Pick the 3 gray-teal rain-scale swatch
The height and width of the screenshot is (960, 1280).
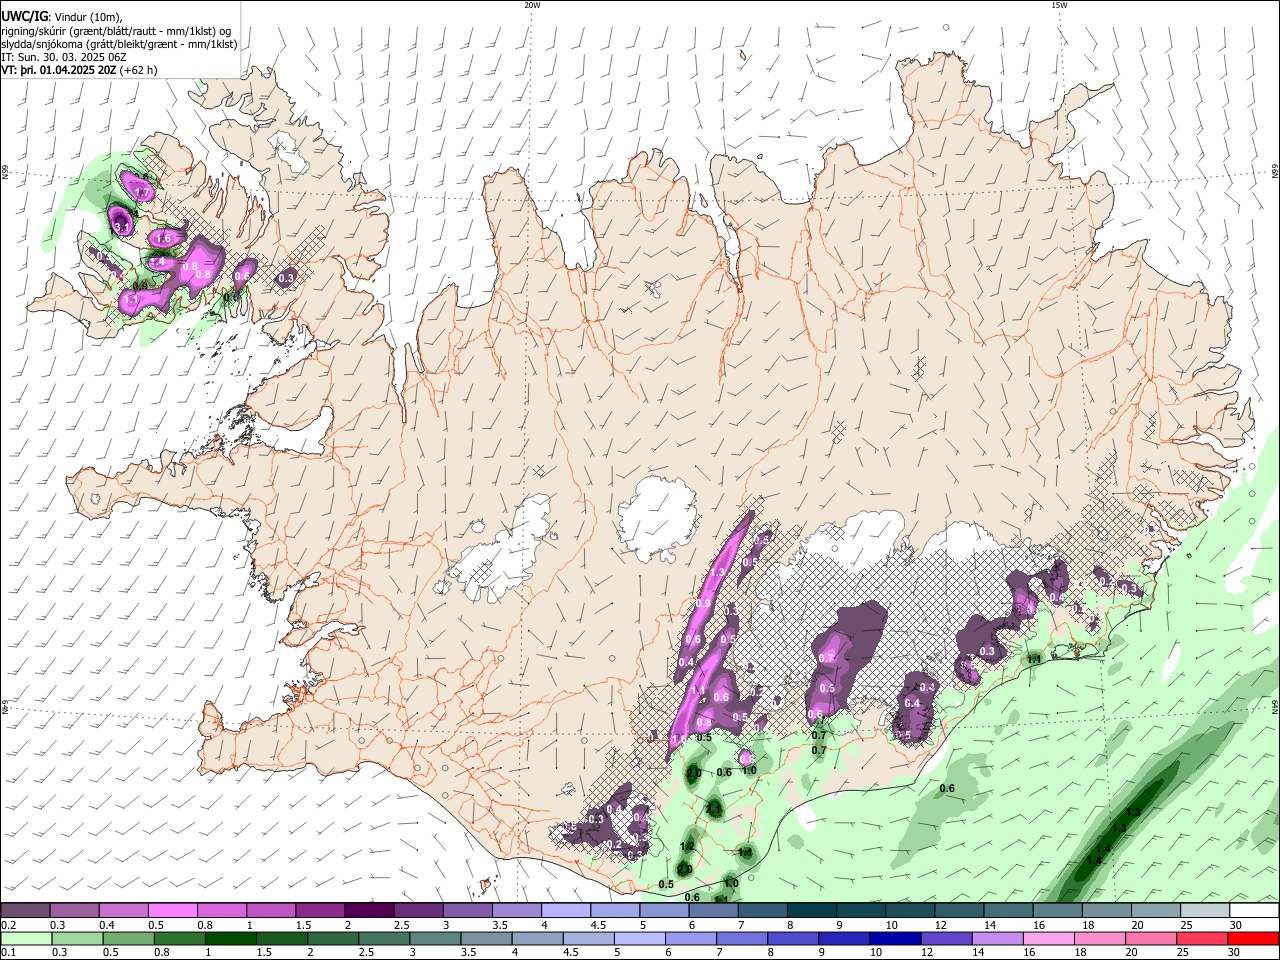(434, 939)
